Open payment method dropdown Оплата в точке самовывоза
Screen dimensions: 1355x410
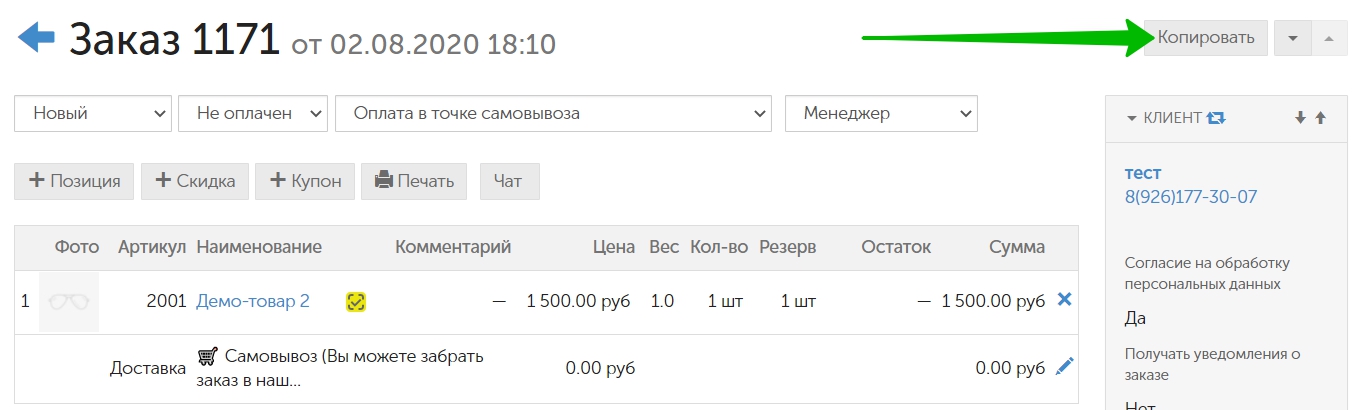click(554, 113)
